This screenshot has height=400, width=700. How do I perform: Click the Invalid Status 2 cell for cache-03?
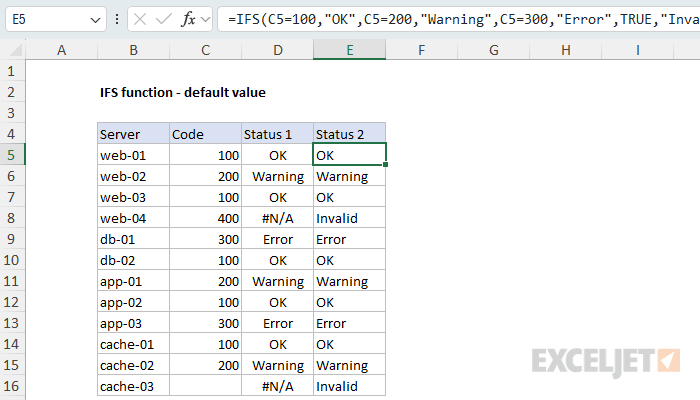coord(350,386)
